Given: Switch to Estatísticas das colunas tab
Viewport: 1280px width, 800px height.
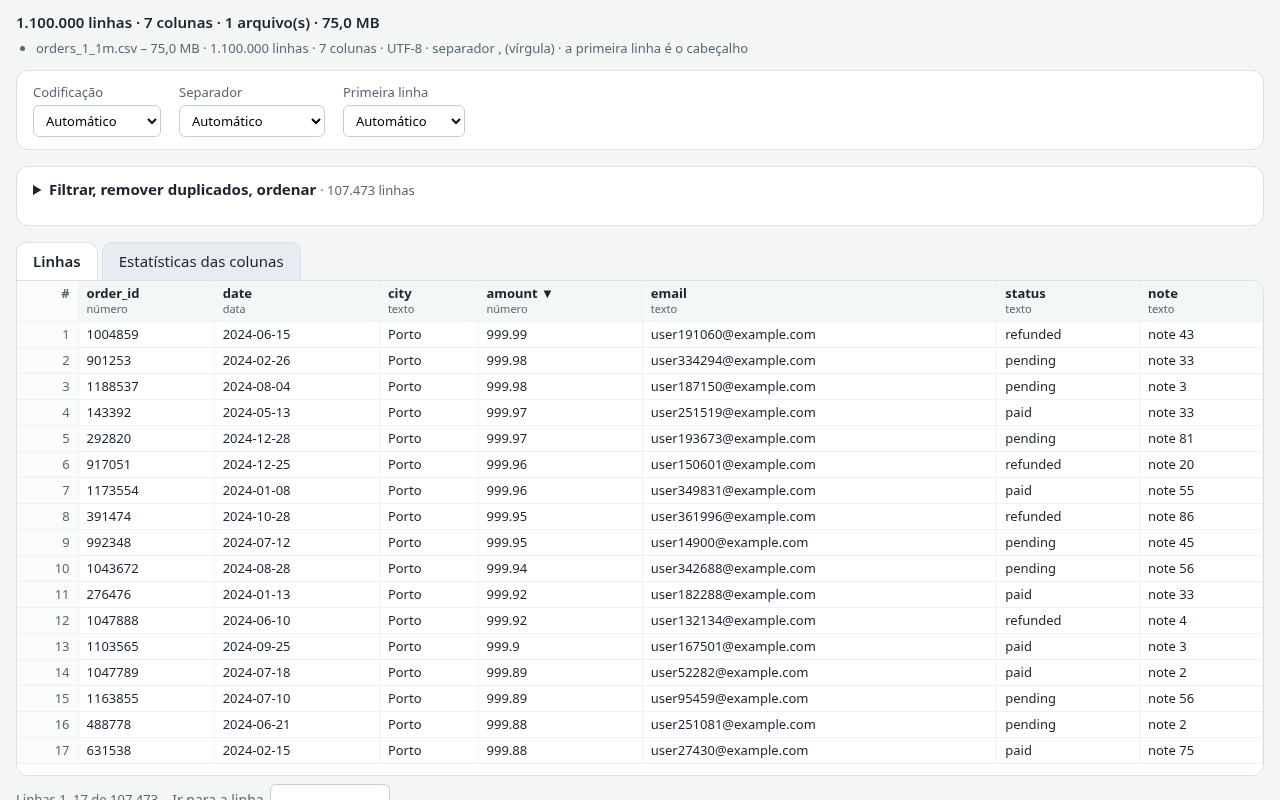Looking at the screenshot, I should tap(201, 262).
